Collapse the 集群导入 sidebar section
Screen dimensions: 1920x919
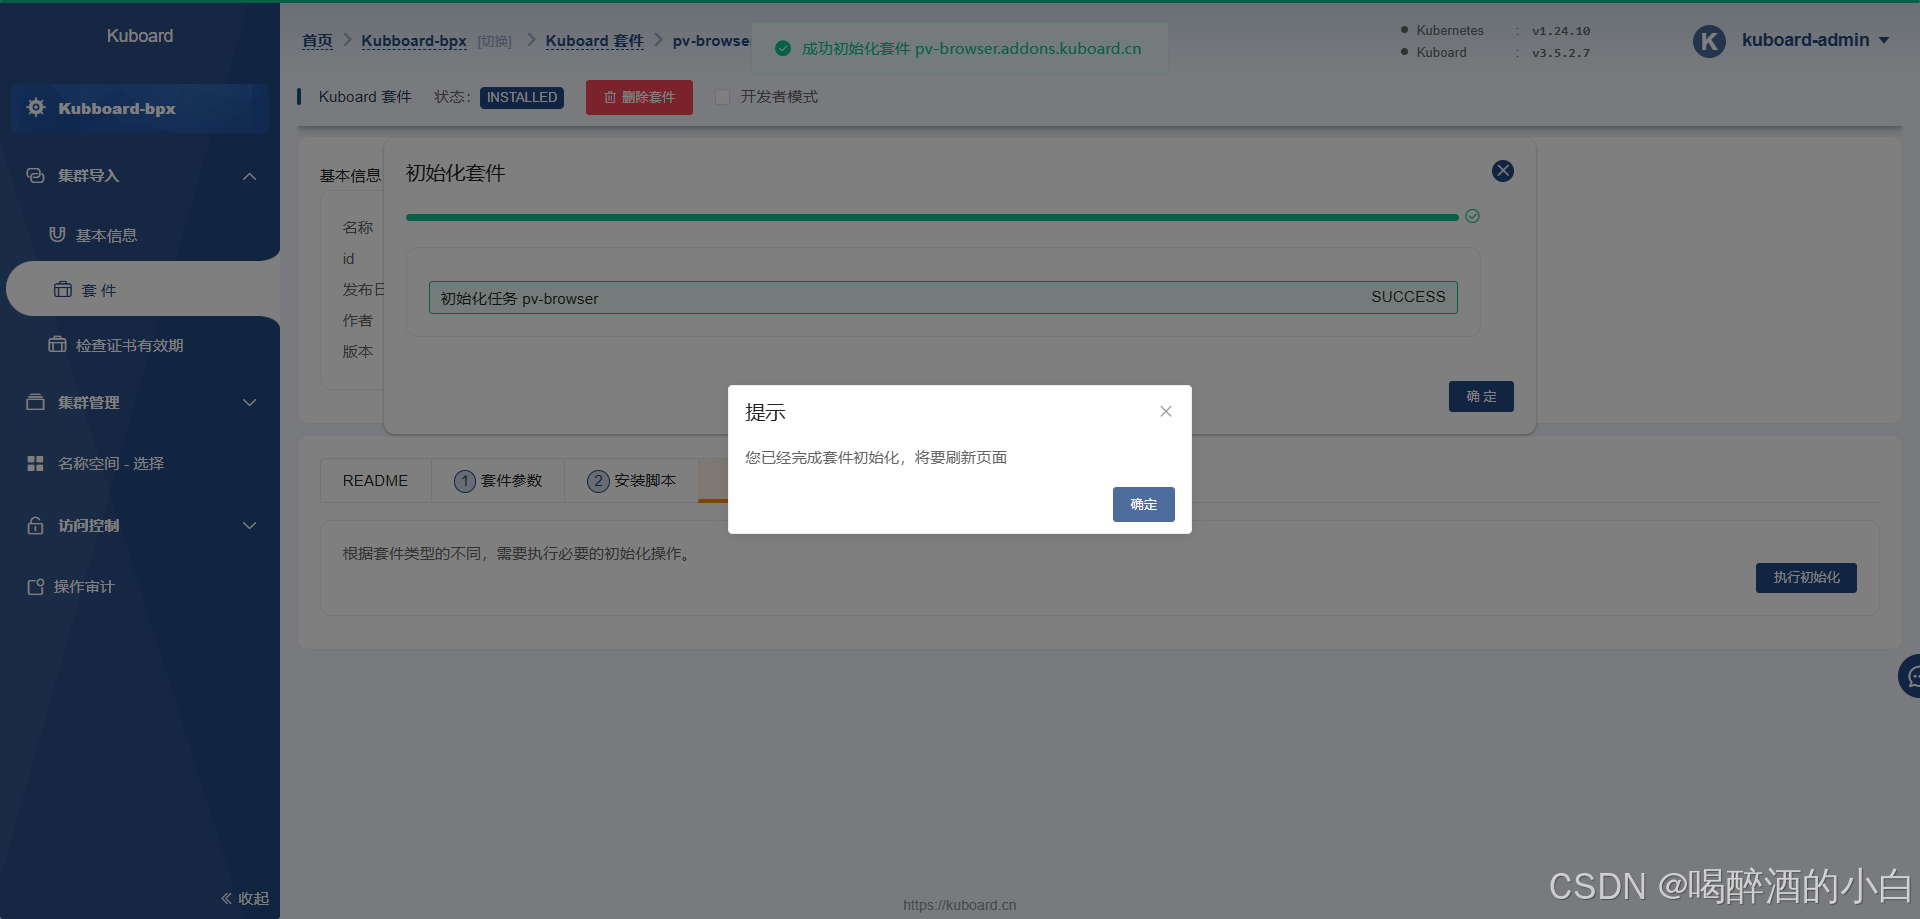pos(249,176)
